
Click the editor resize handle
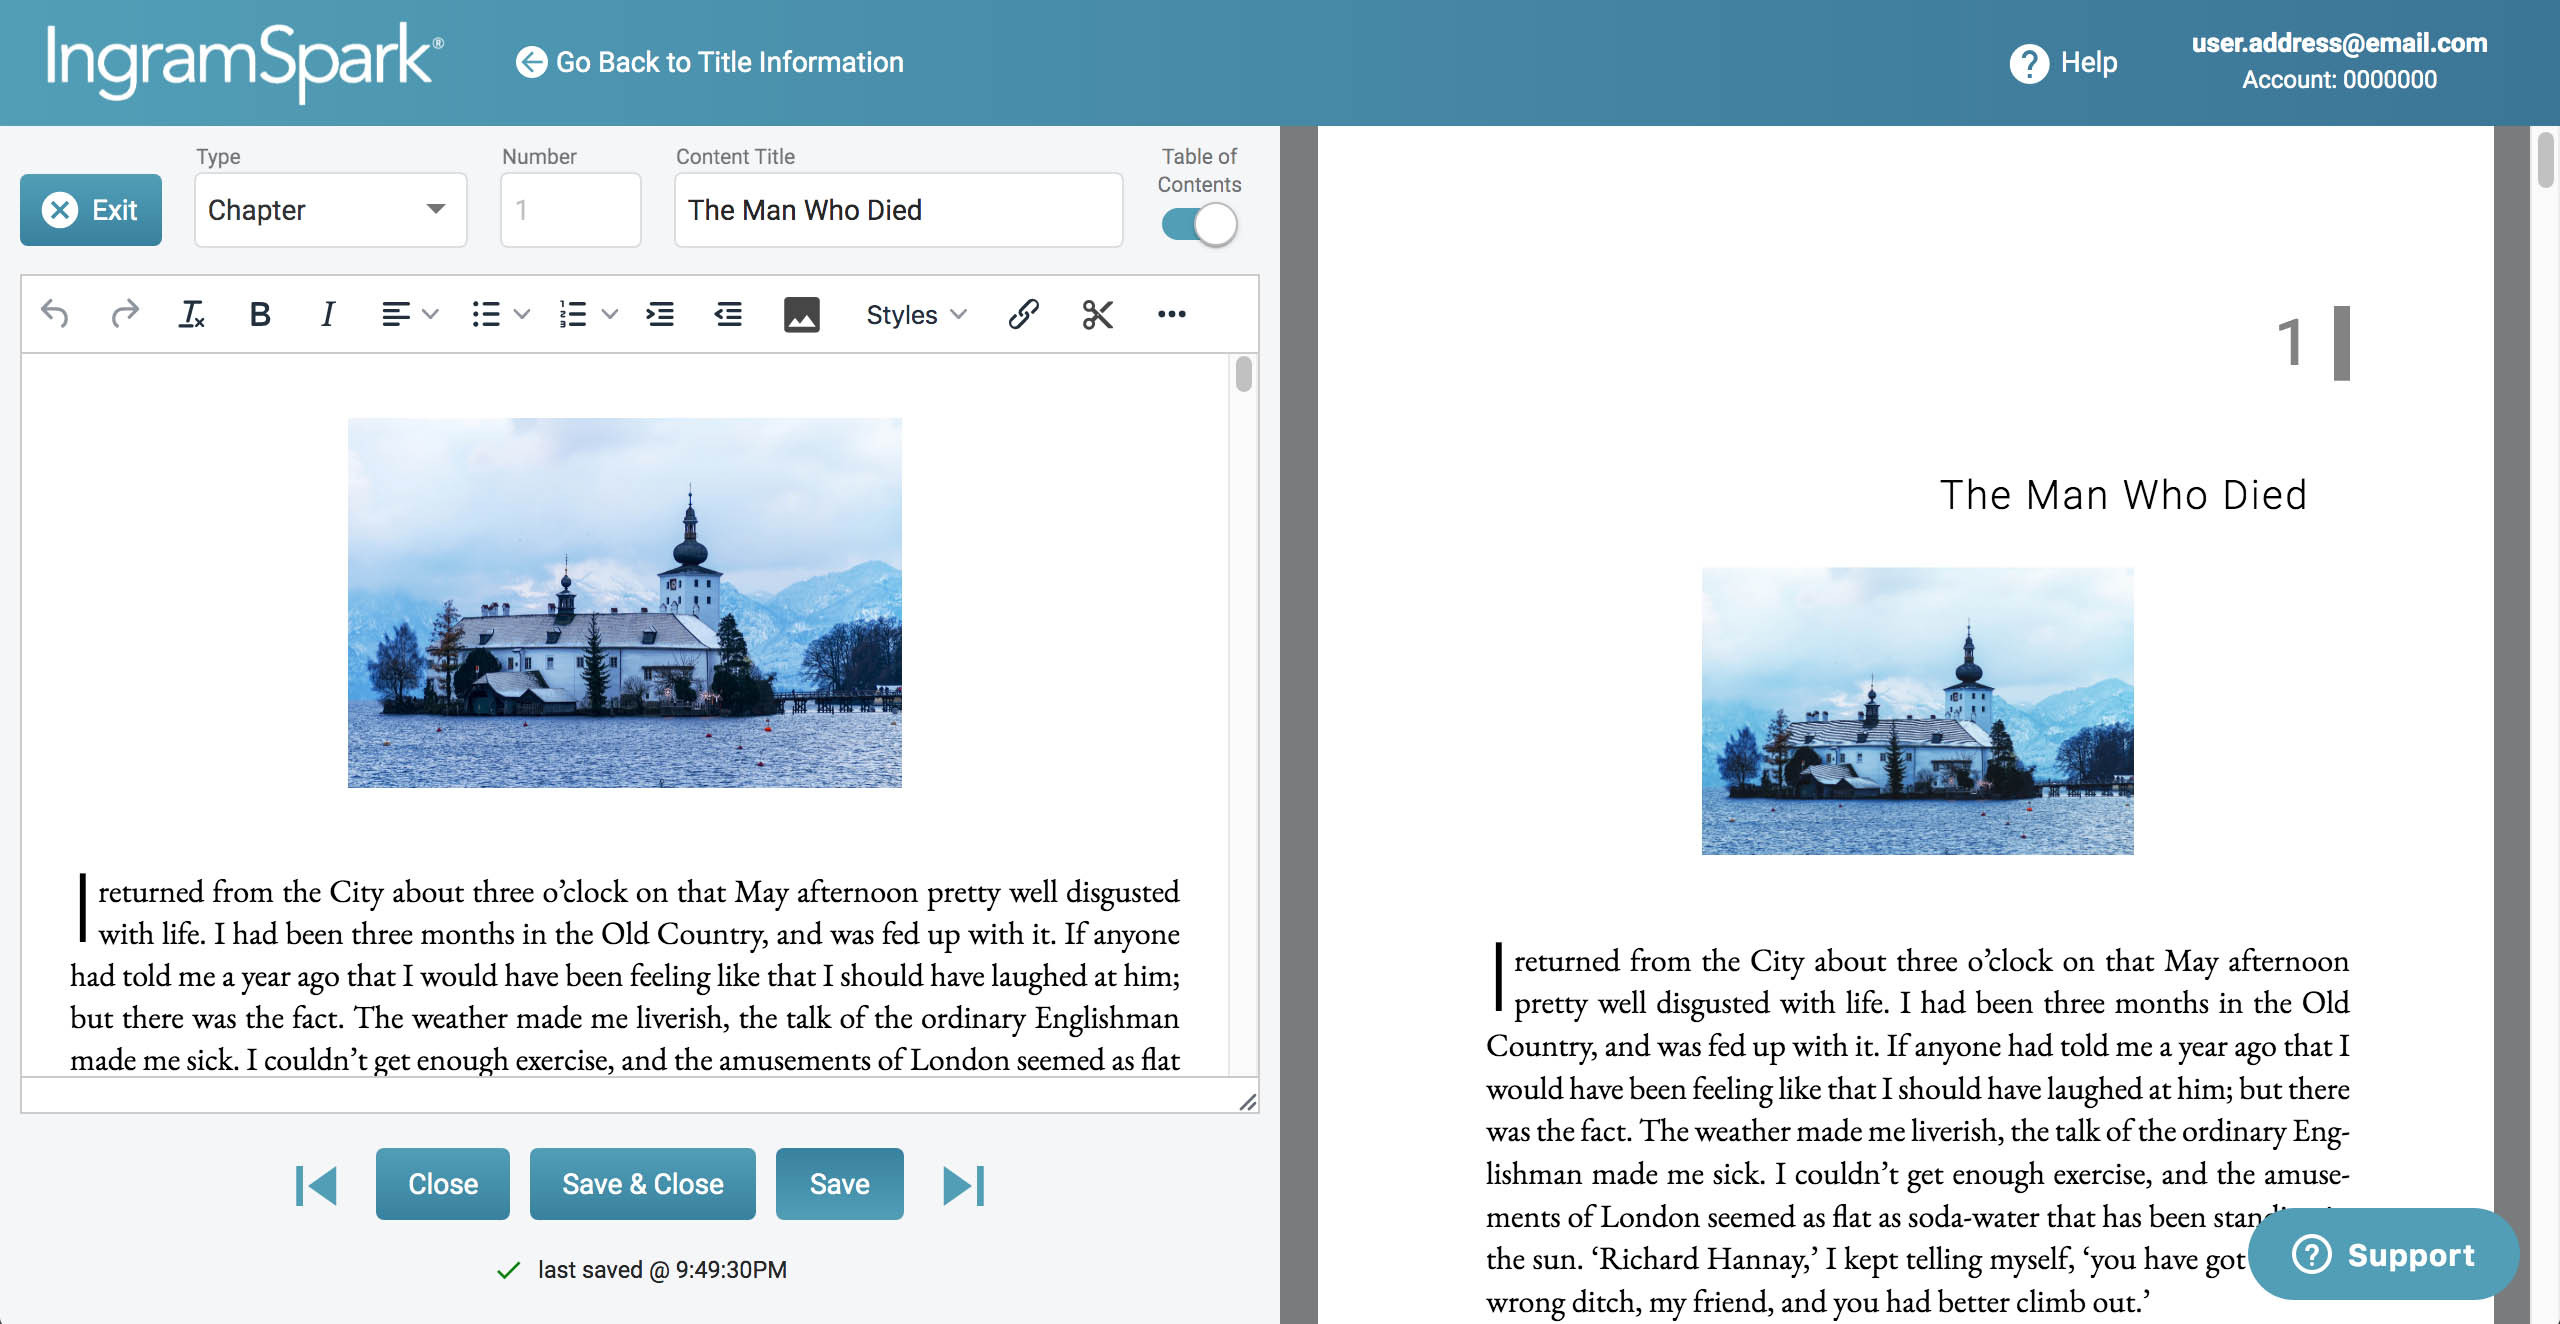[1247, 1102]
